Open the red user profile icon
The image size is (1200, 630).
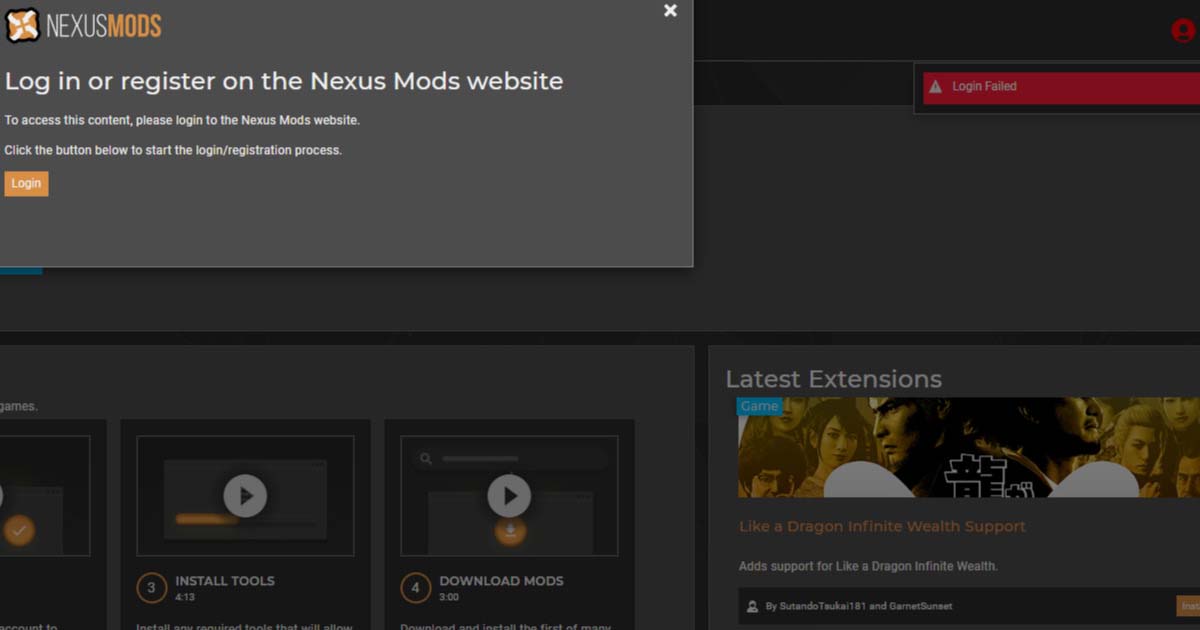coord(1183,30)
